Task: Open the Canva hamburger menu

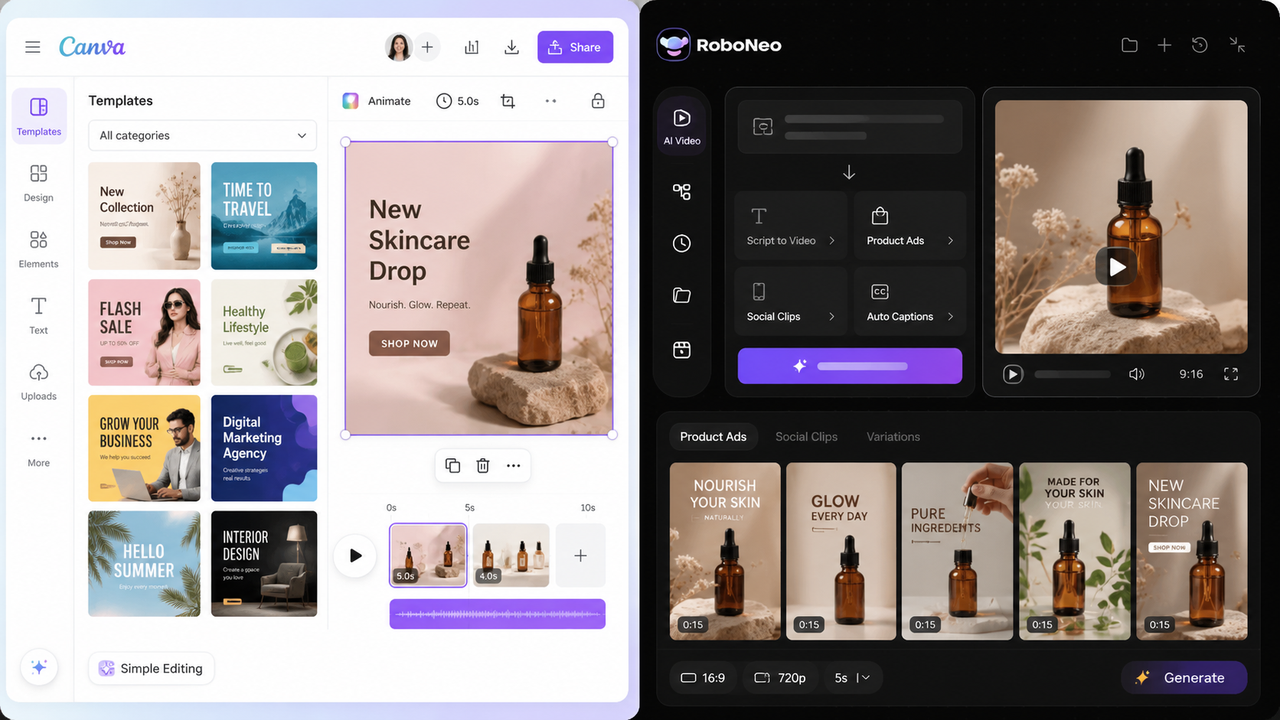Action: coord(33,47)
